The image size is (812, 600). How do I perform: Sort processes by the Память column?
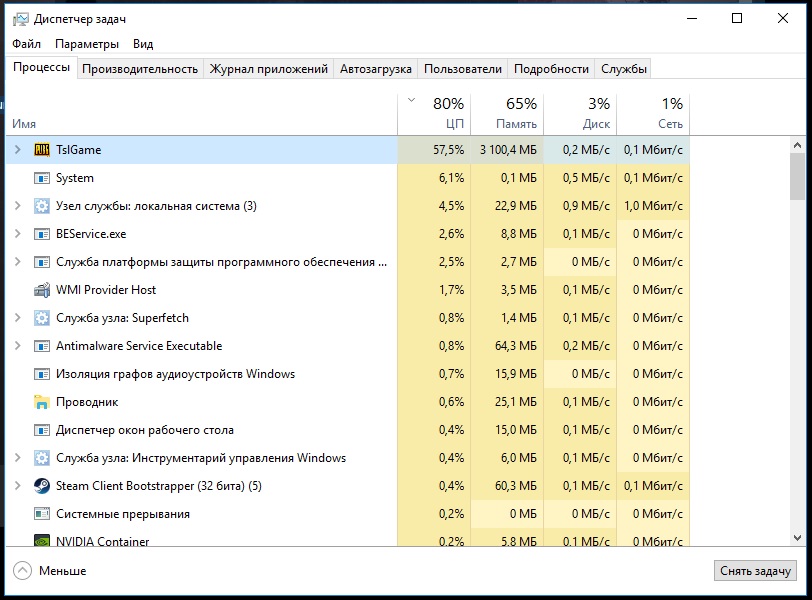(x=506, y=114)
